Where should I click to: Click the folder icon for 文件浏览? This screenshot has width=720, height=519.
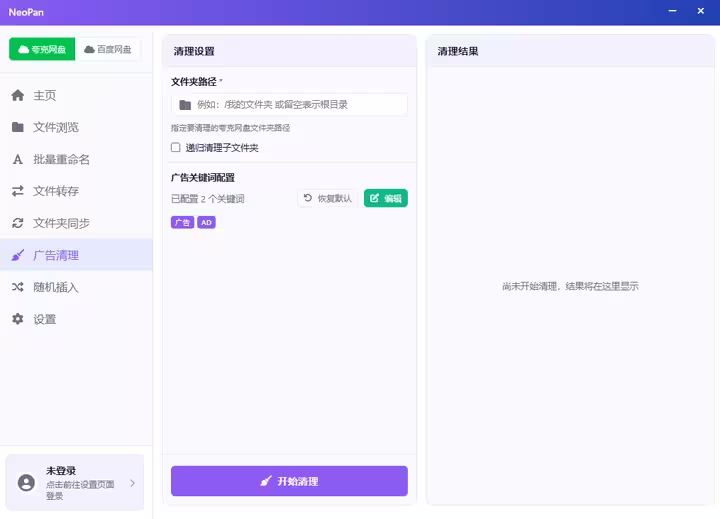coord(18,128)
